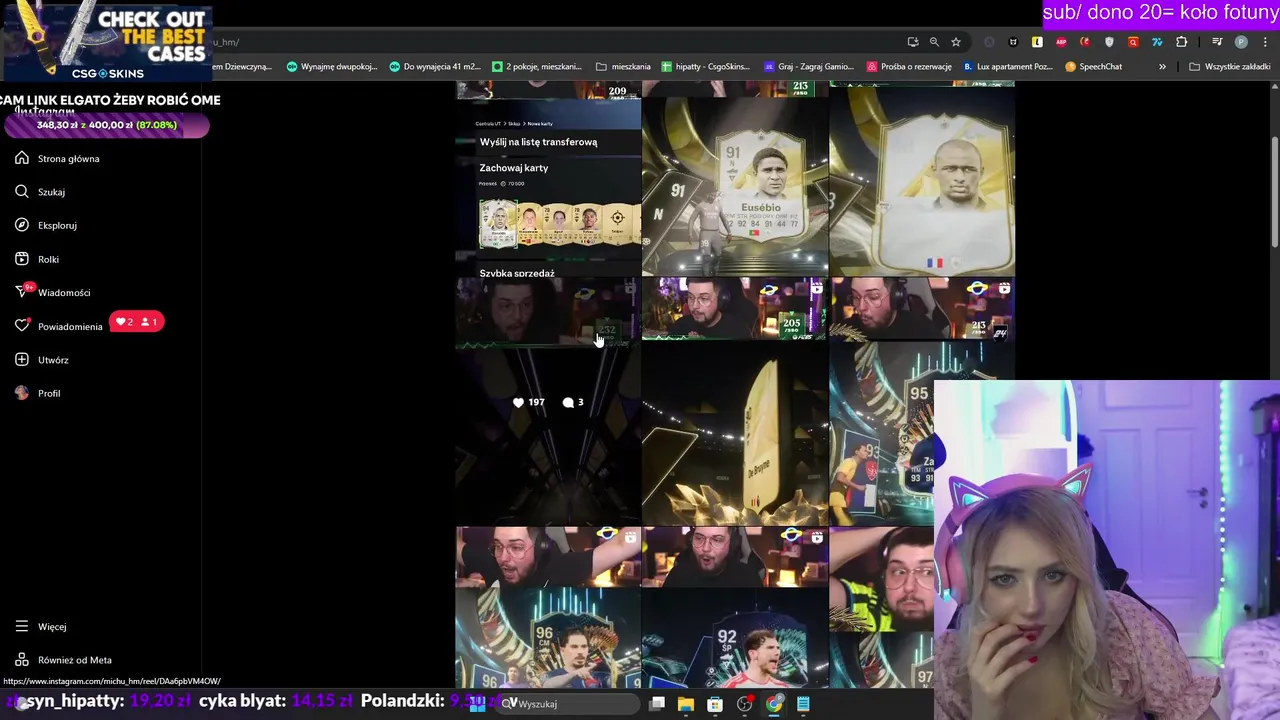The image size is (1280, 720).
Task: Open the Extensions puzzle menu
Action: pyautogui.click(x=1181, y=42)
